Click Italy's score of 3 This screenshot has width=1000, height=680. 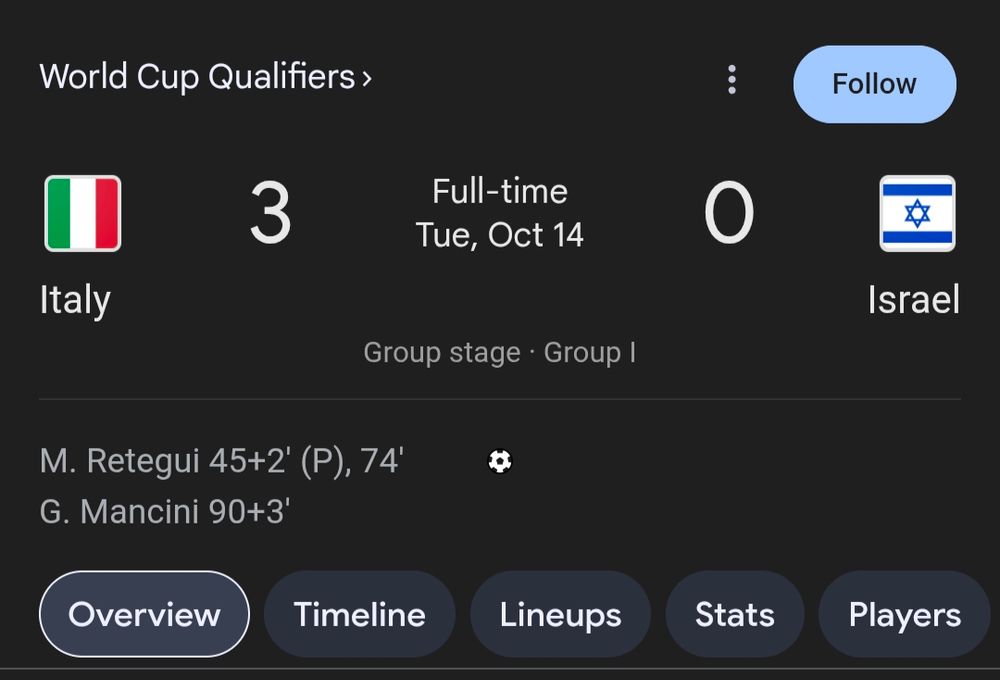pos(270,214)
